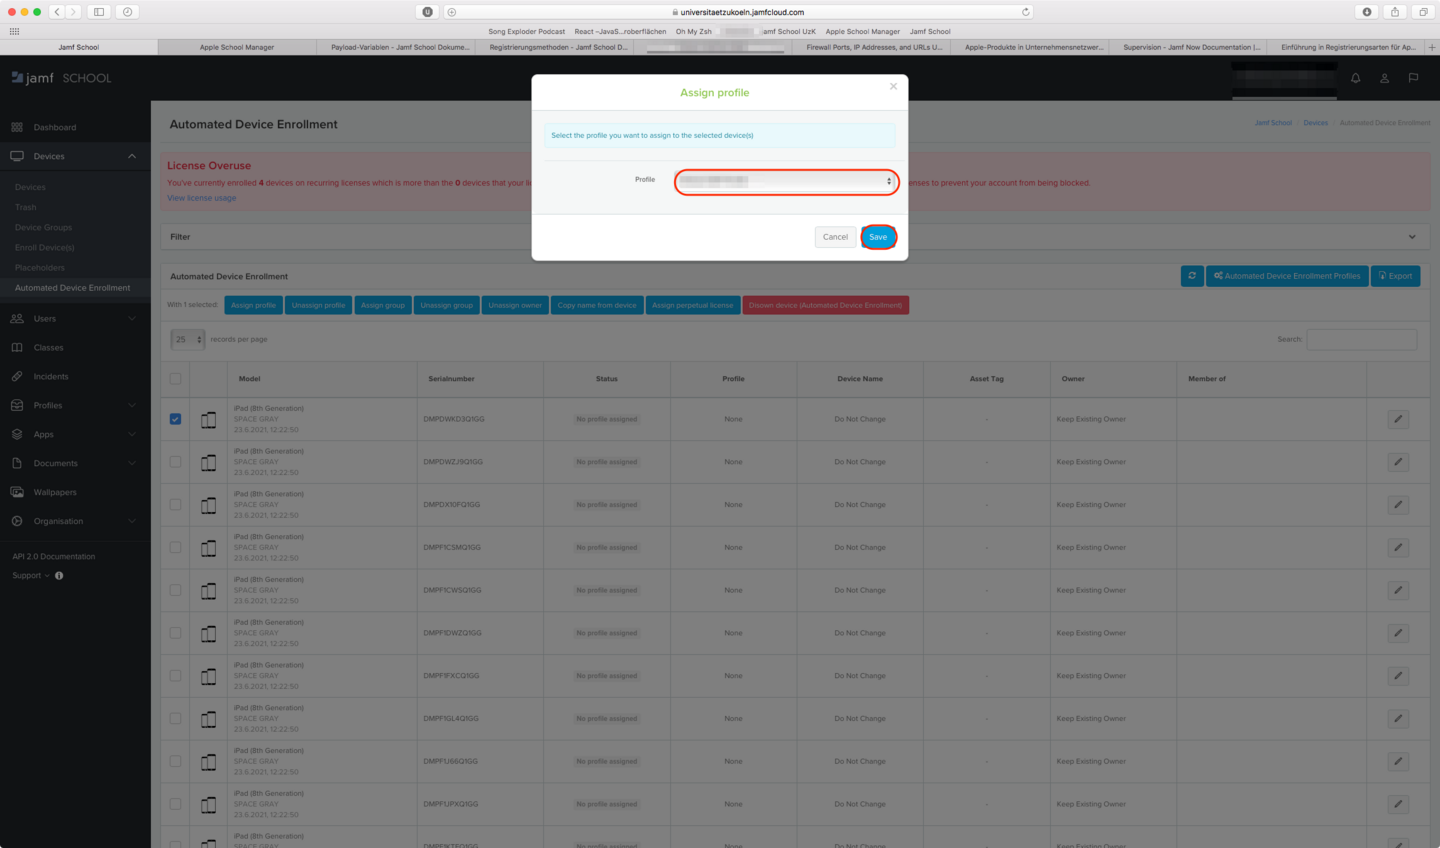The width and height of the screenshot is (1440, 848).
Task: Click the notifications bell icon
Action: 1356,78
